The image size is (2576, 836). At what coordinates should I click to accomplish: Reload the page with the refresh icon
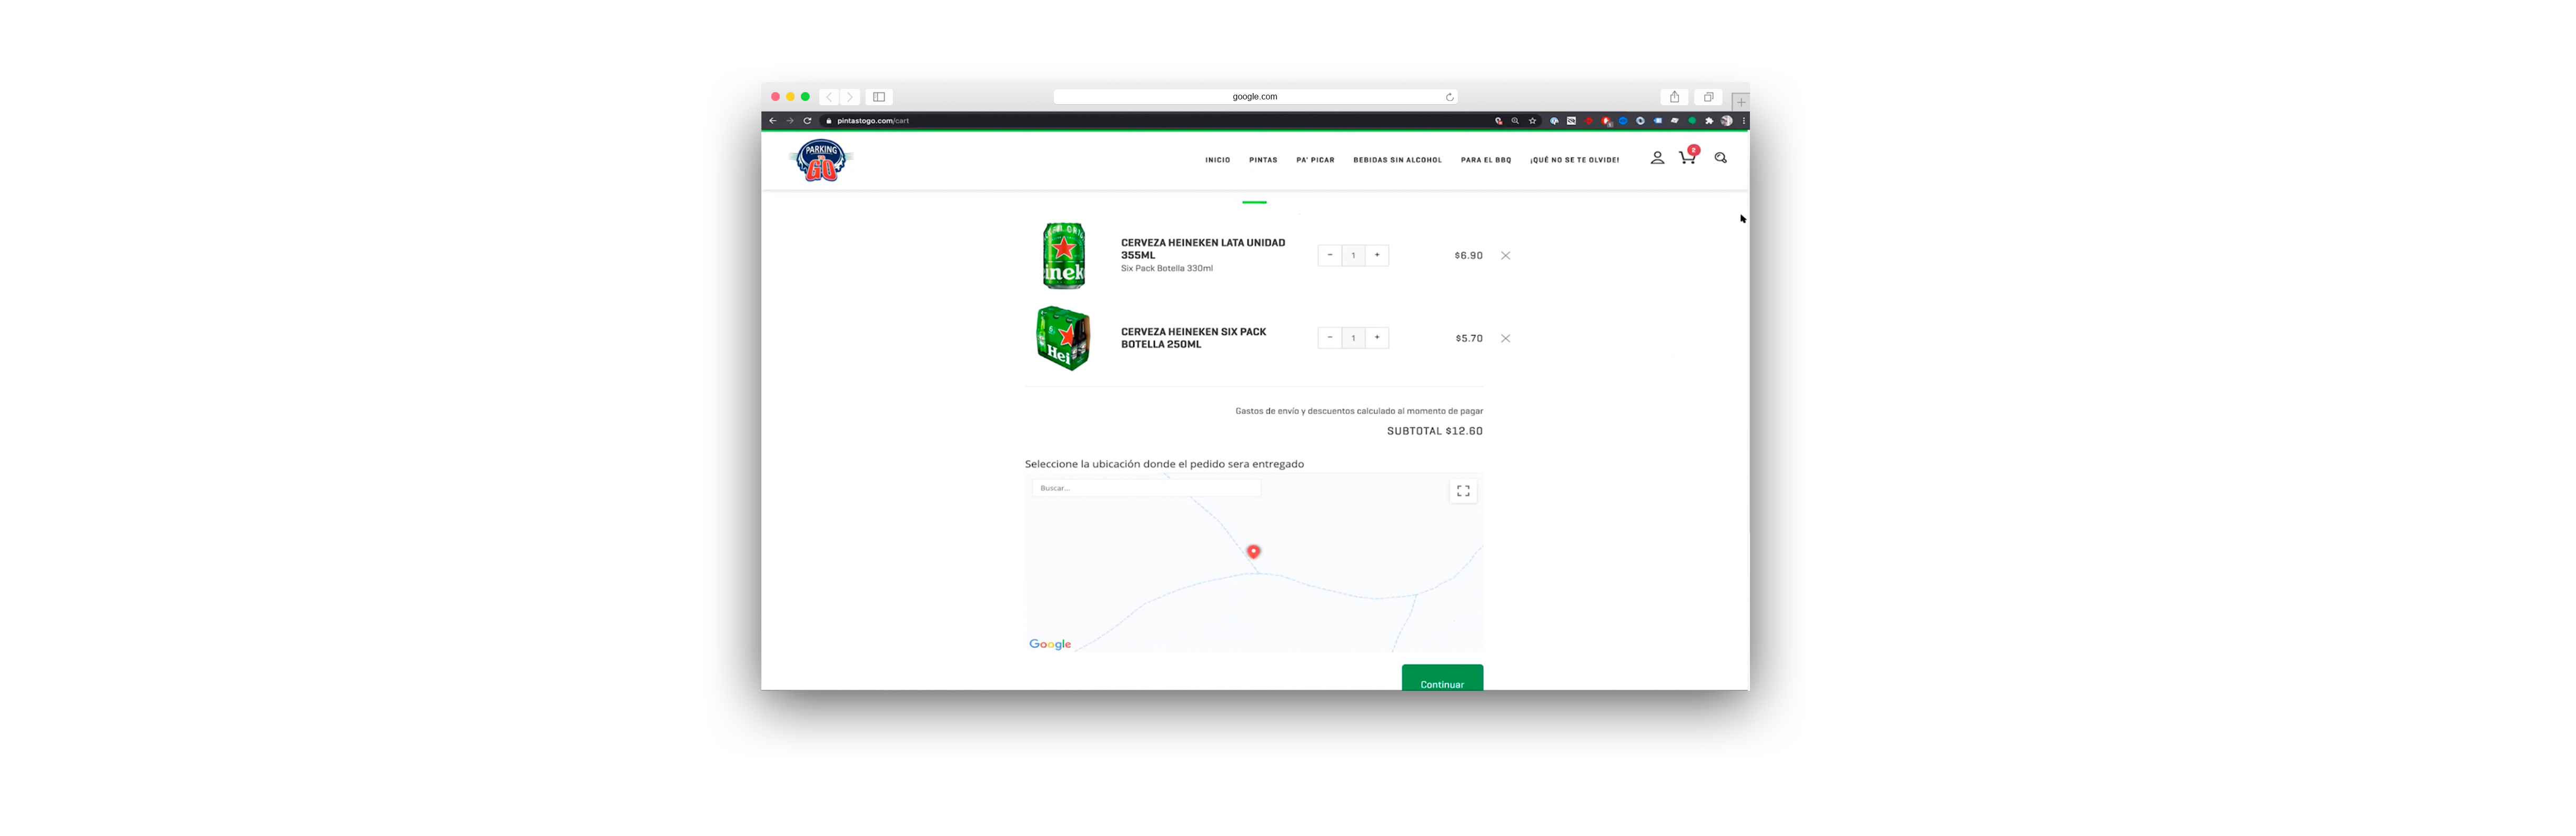pyautogui.click(x=807, y=120)
